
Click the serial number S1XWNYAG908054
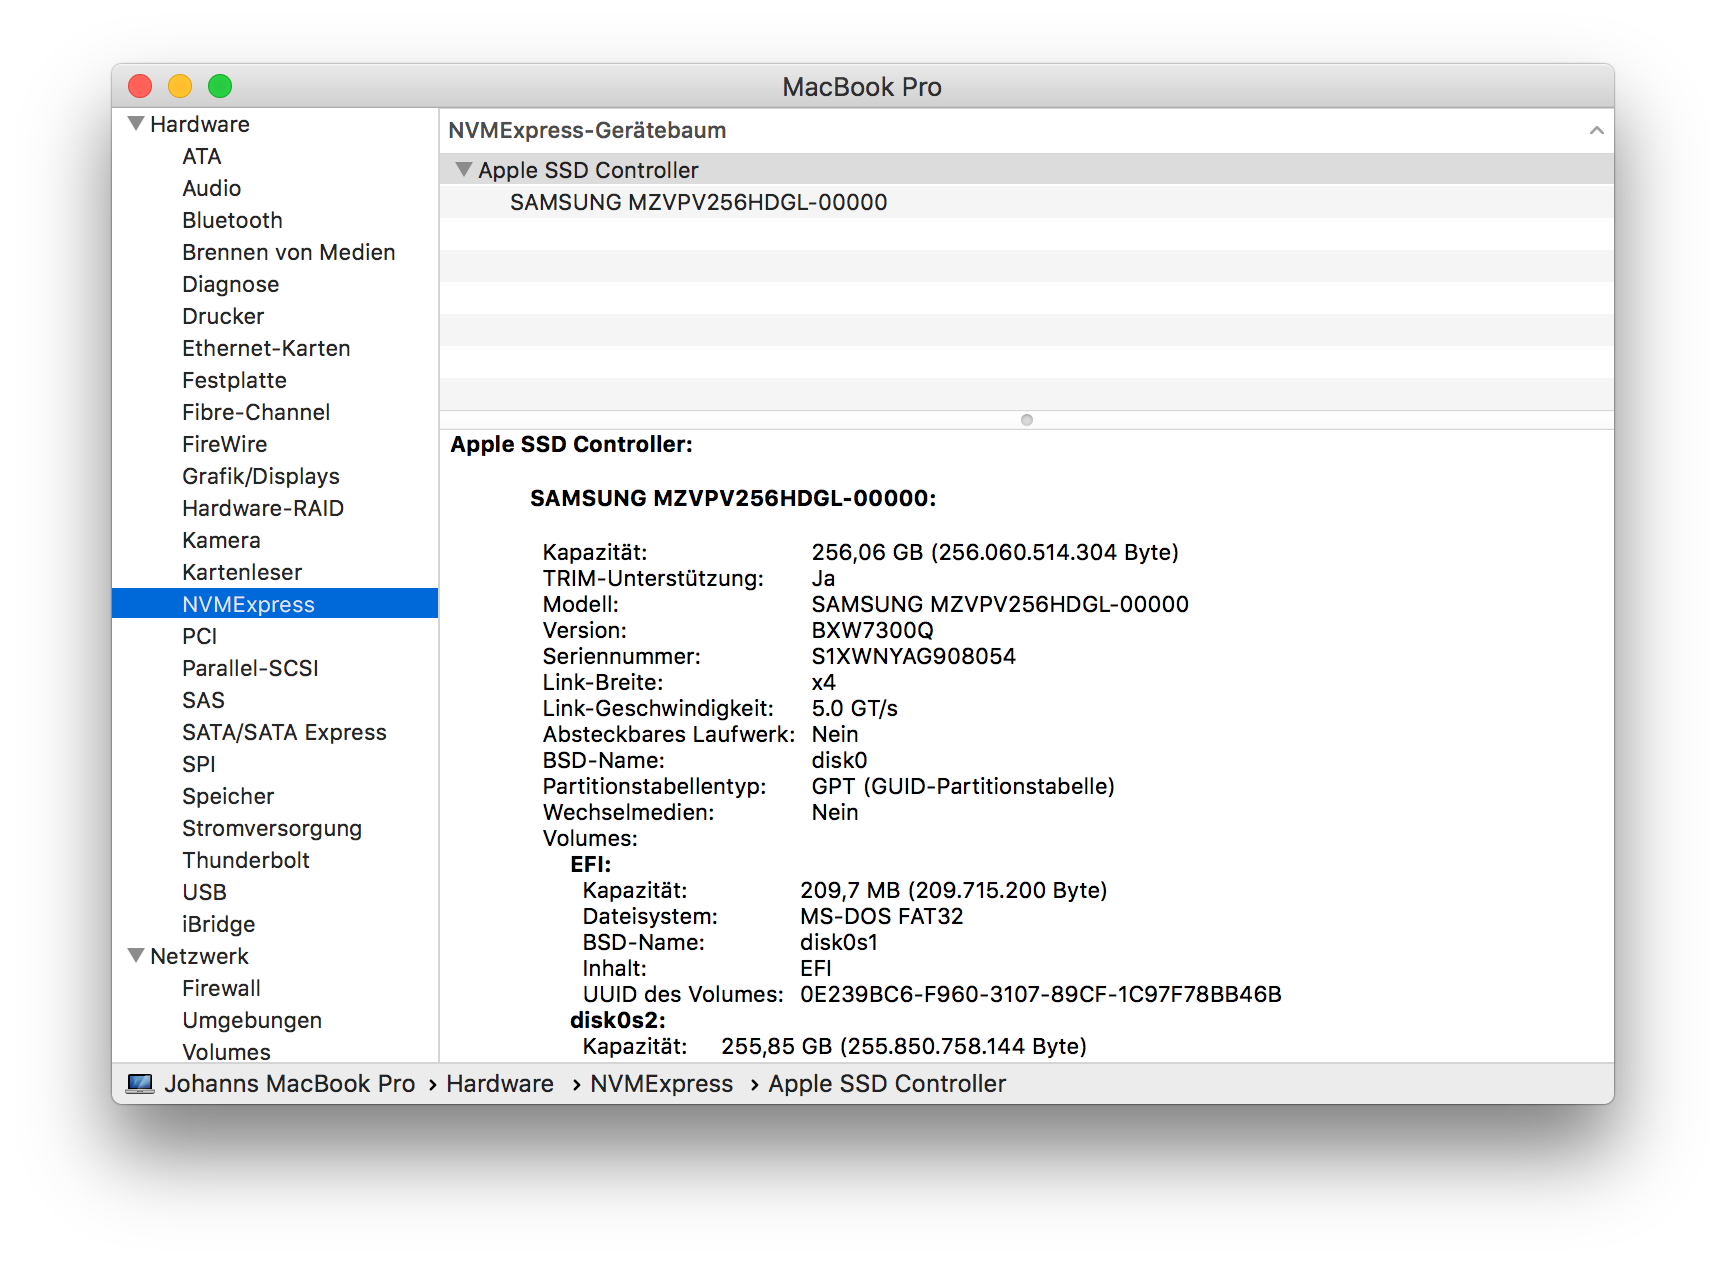click(913, 656)
